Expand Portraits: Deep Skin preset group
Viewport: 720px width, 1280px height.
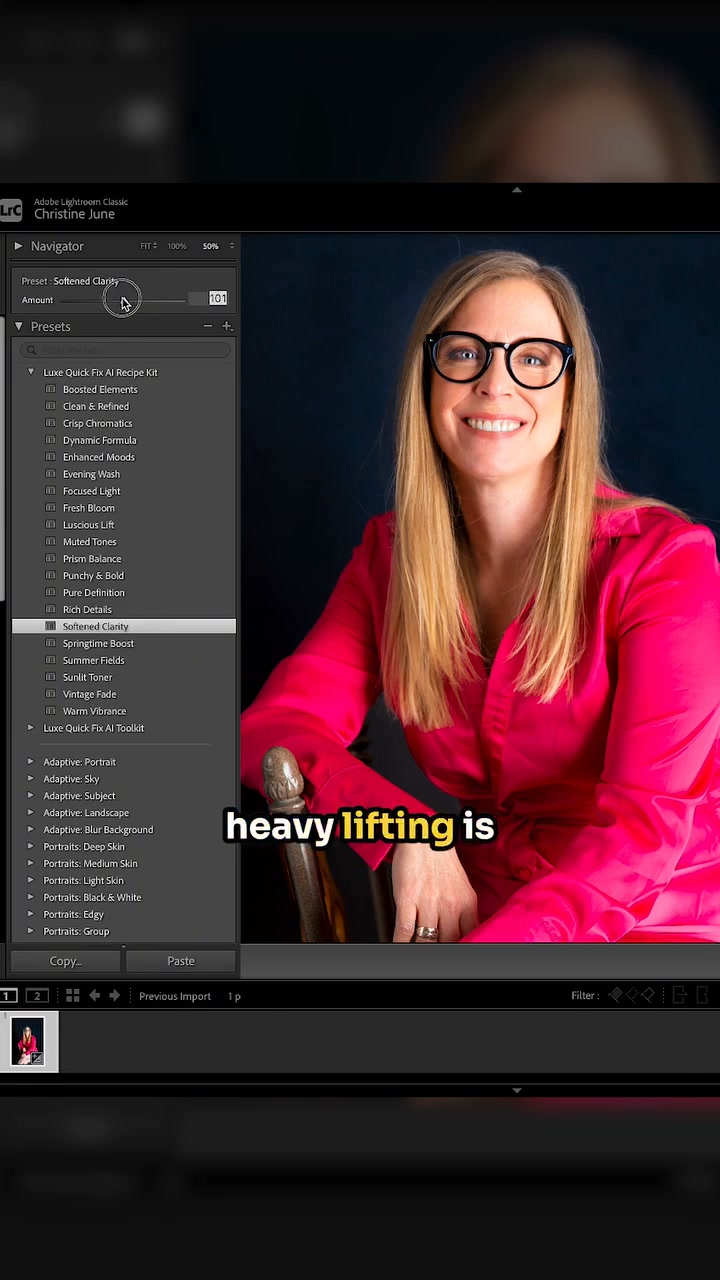[x=31, y=847]
